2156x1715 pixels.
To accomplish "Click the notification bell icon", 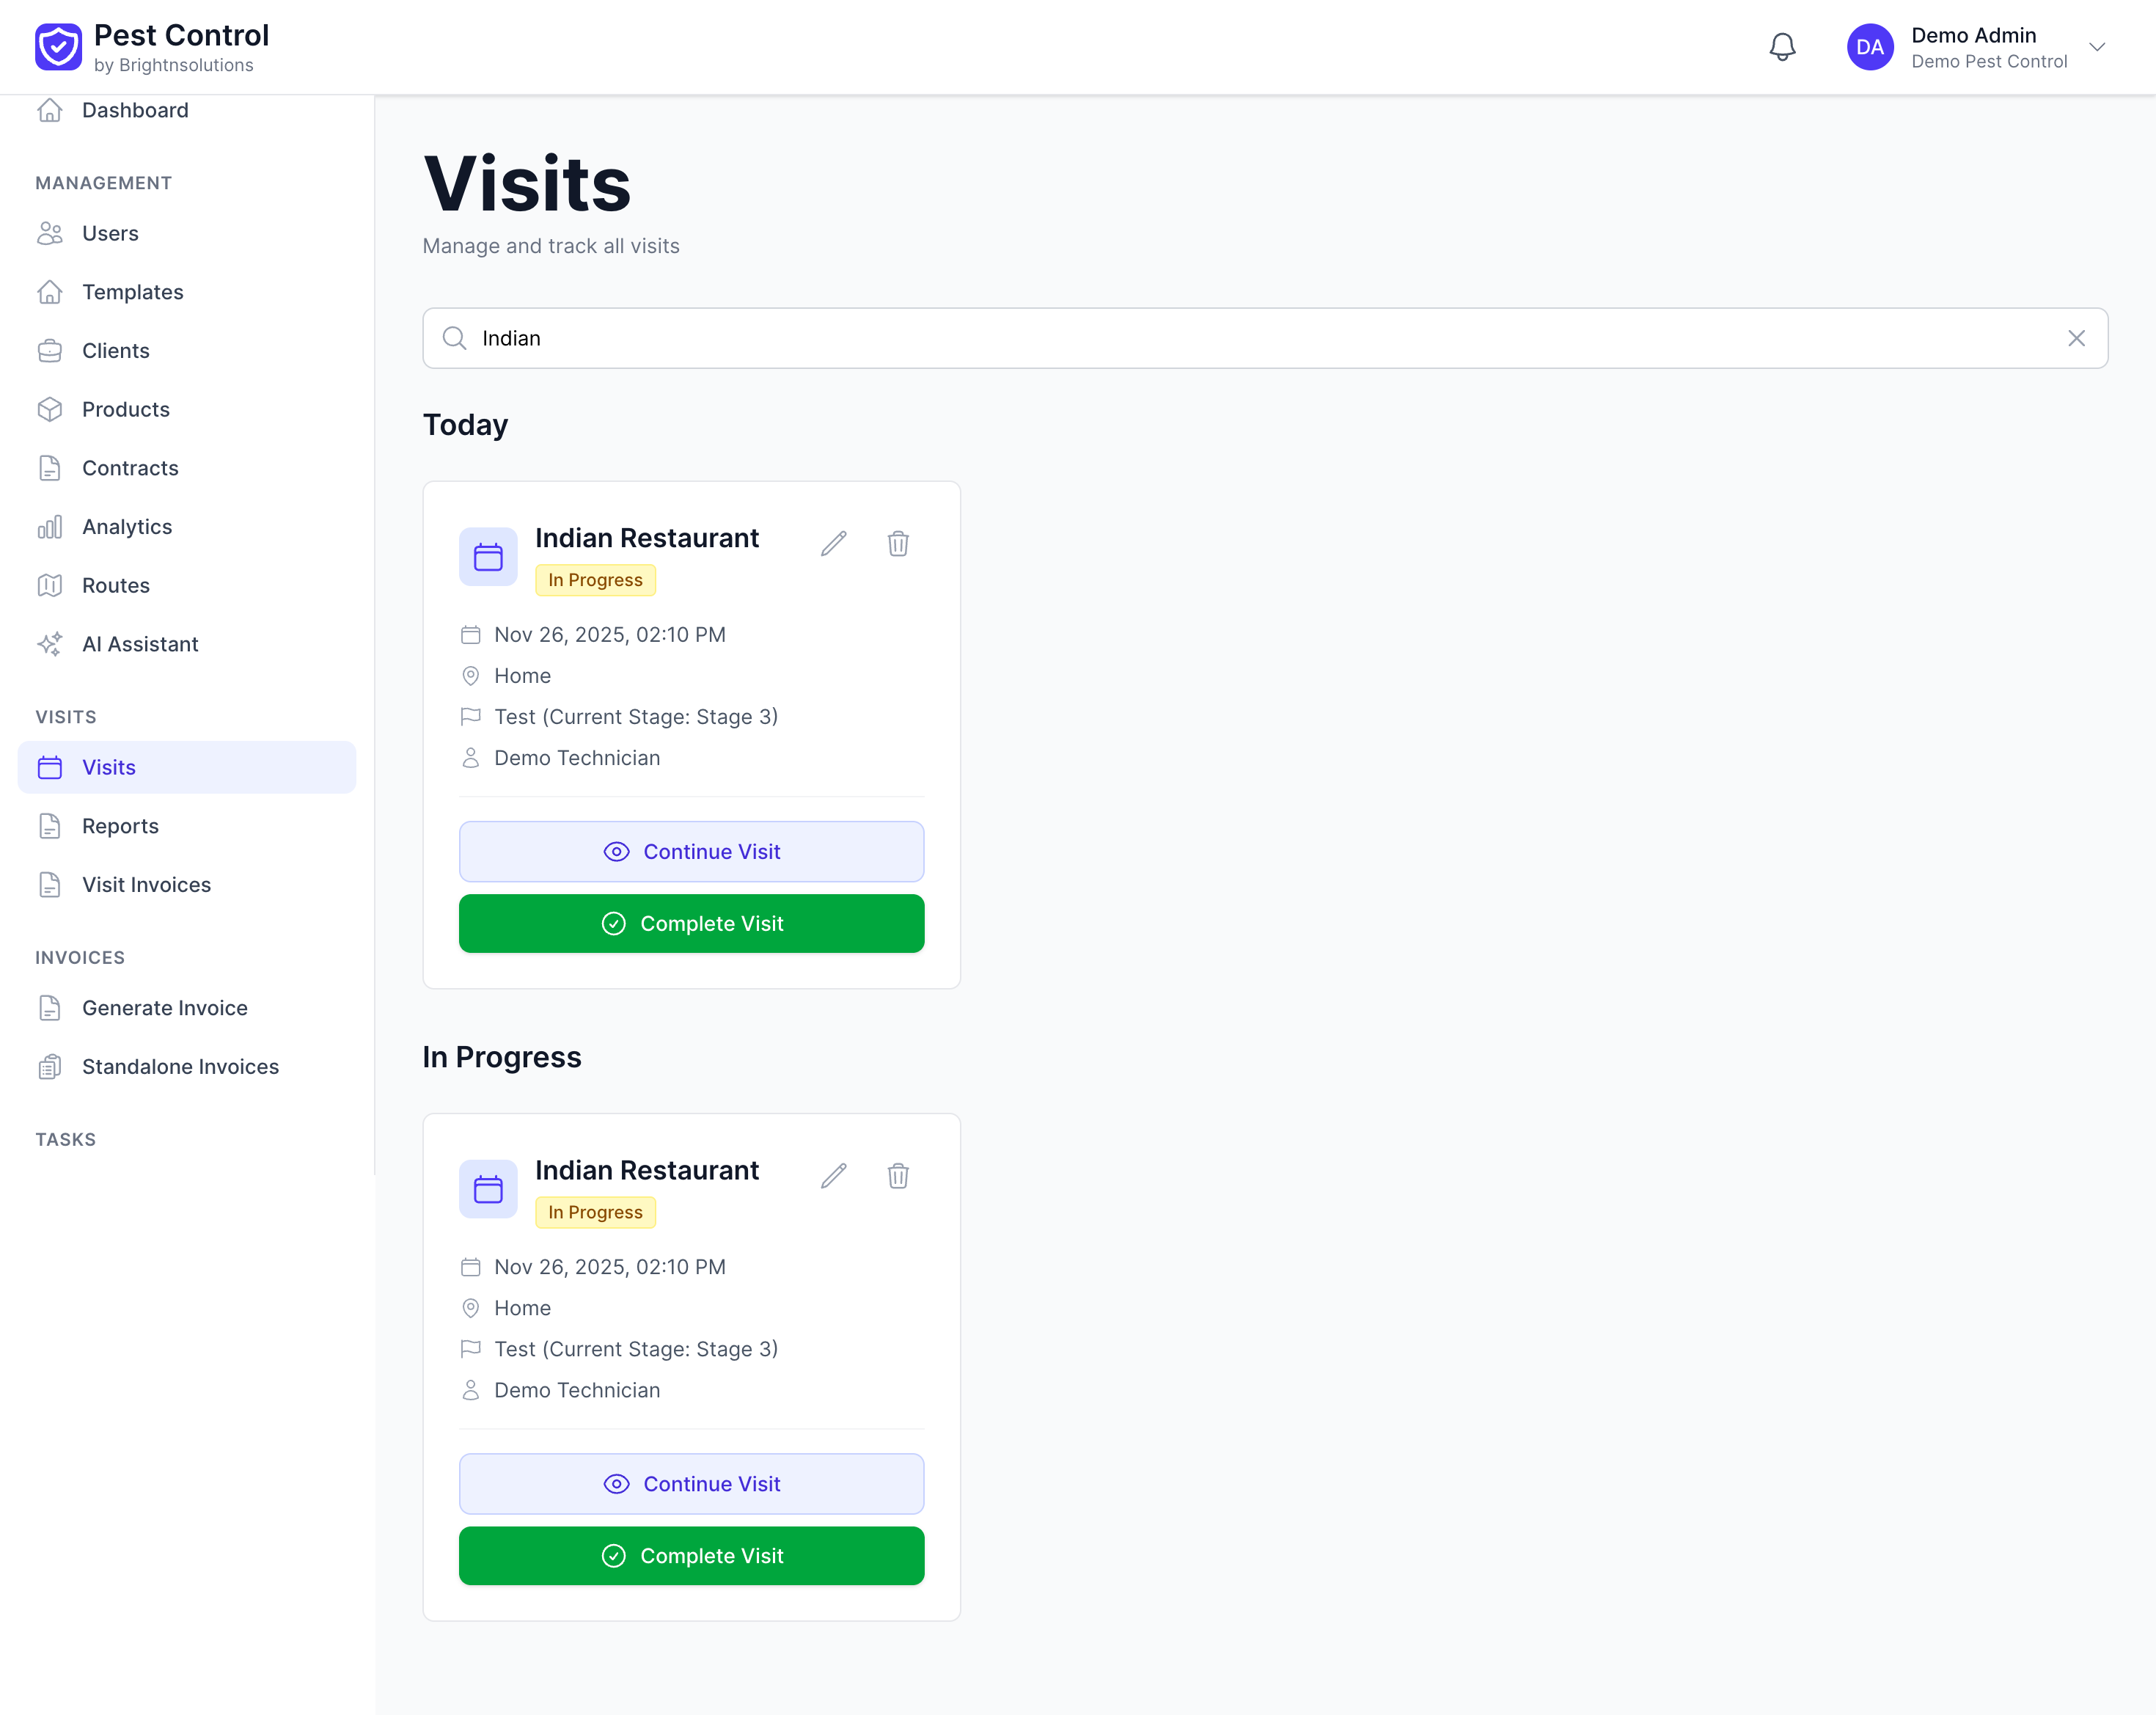I will pyautogui.click(x=1782, y=47).
